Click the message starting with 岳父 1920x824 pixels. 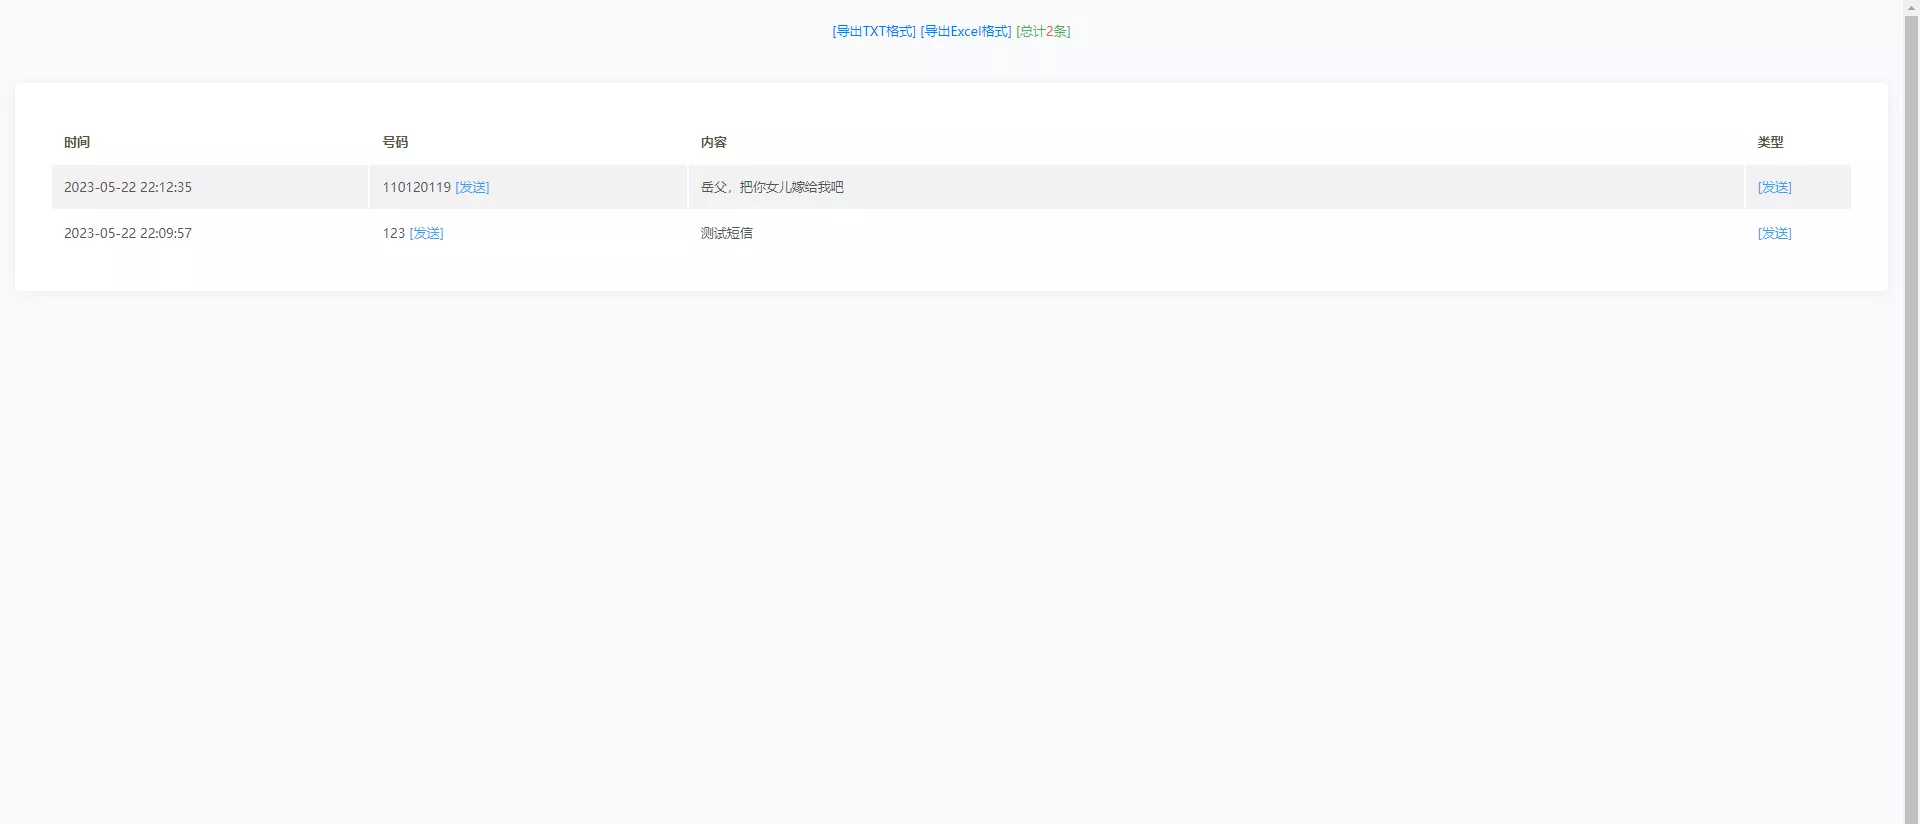772,187
